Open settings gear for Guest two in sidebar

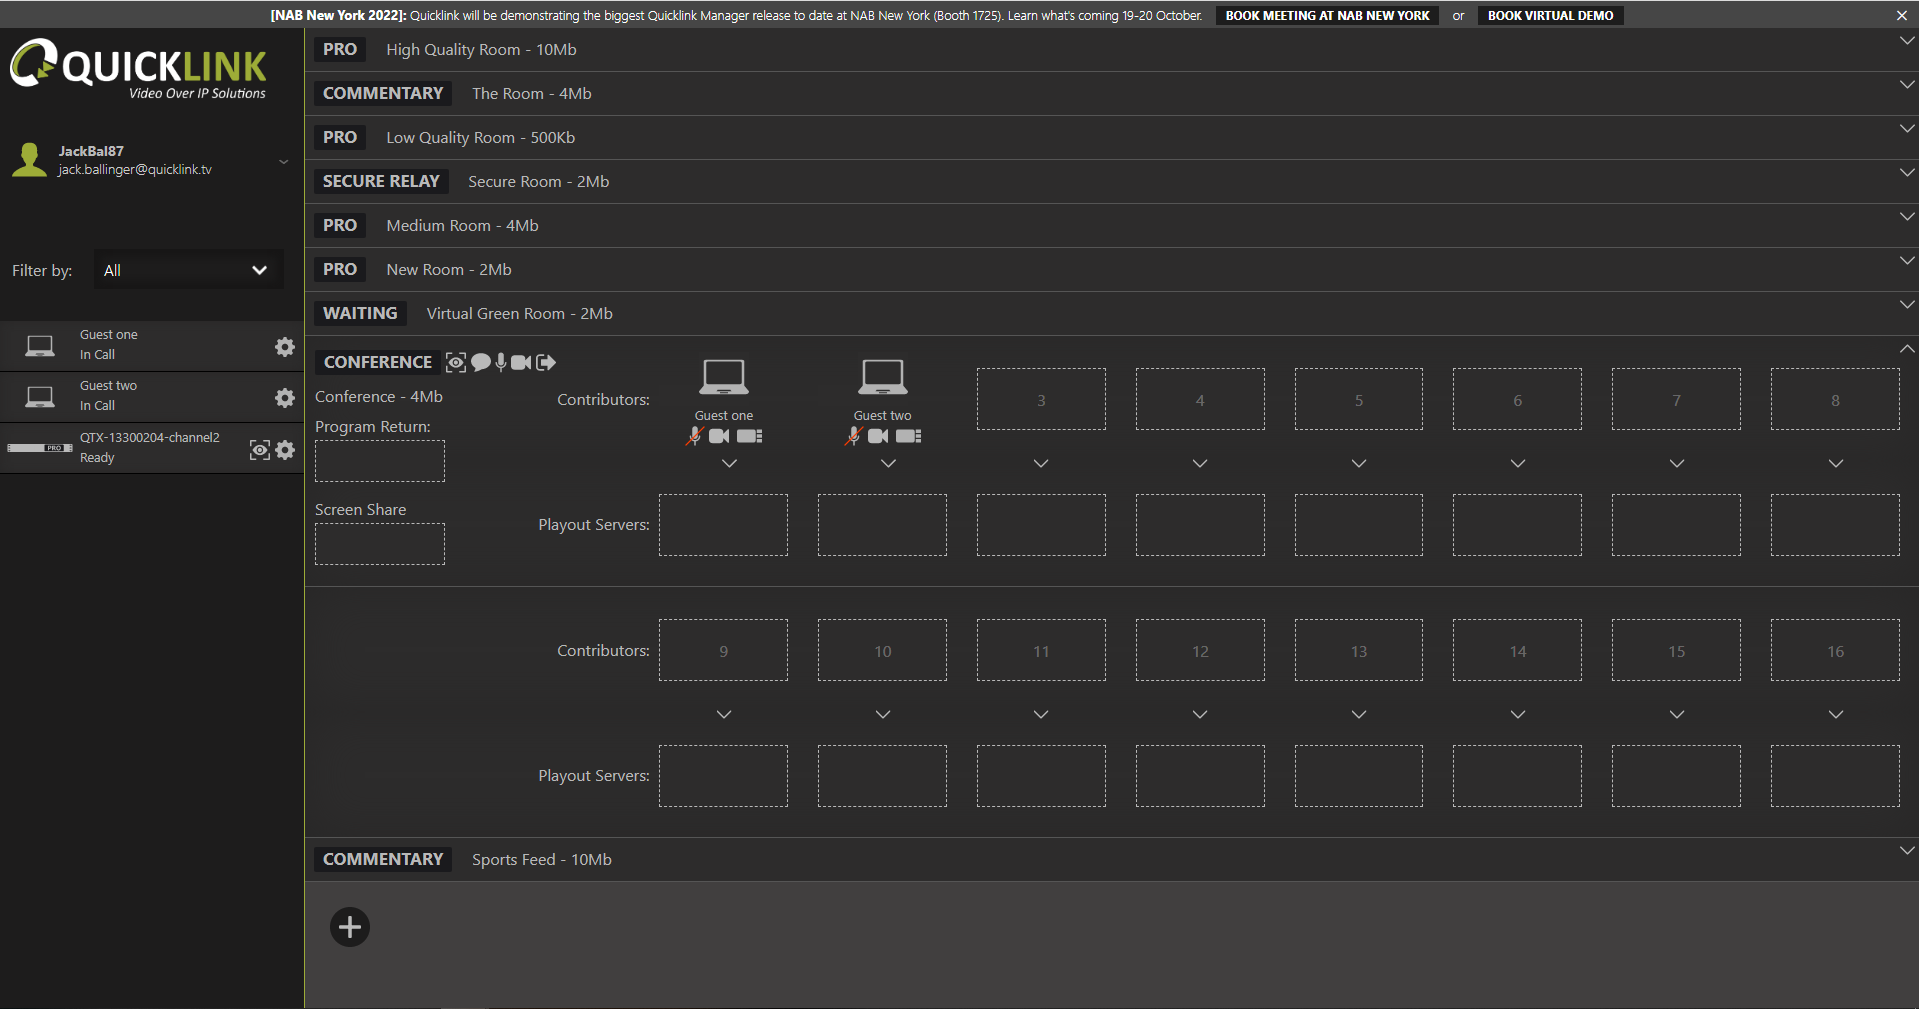coord(285,397)
